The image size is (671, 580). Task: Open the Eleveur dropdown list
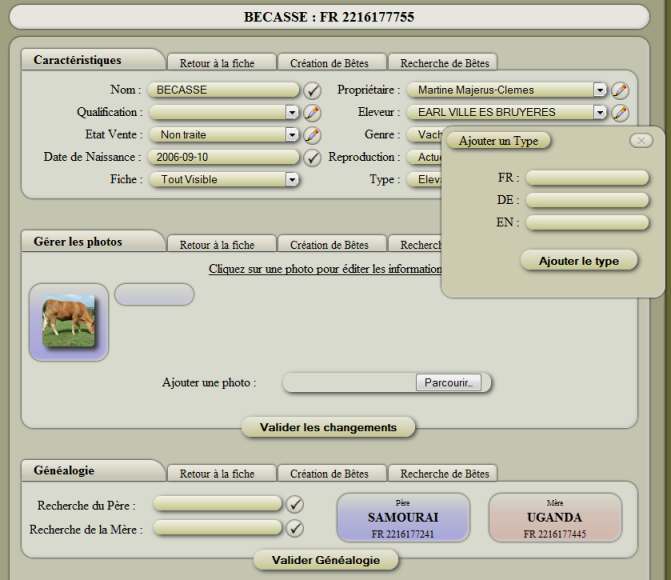[x=599, y=112]
